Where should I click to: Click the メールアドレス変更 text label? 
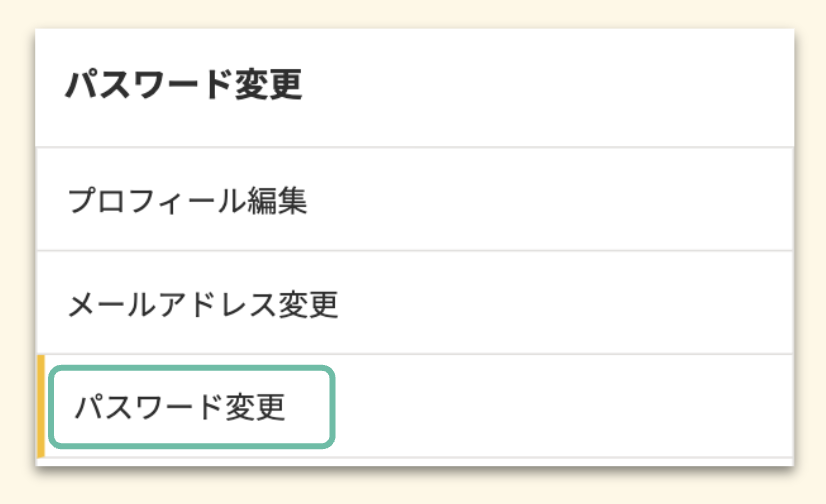[x=203, y=303]
